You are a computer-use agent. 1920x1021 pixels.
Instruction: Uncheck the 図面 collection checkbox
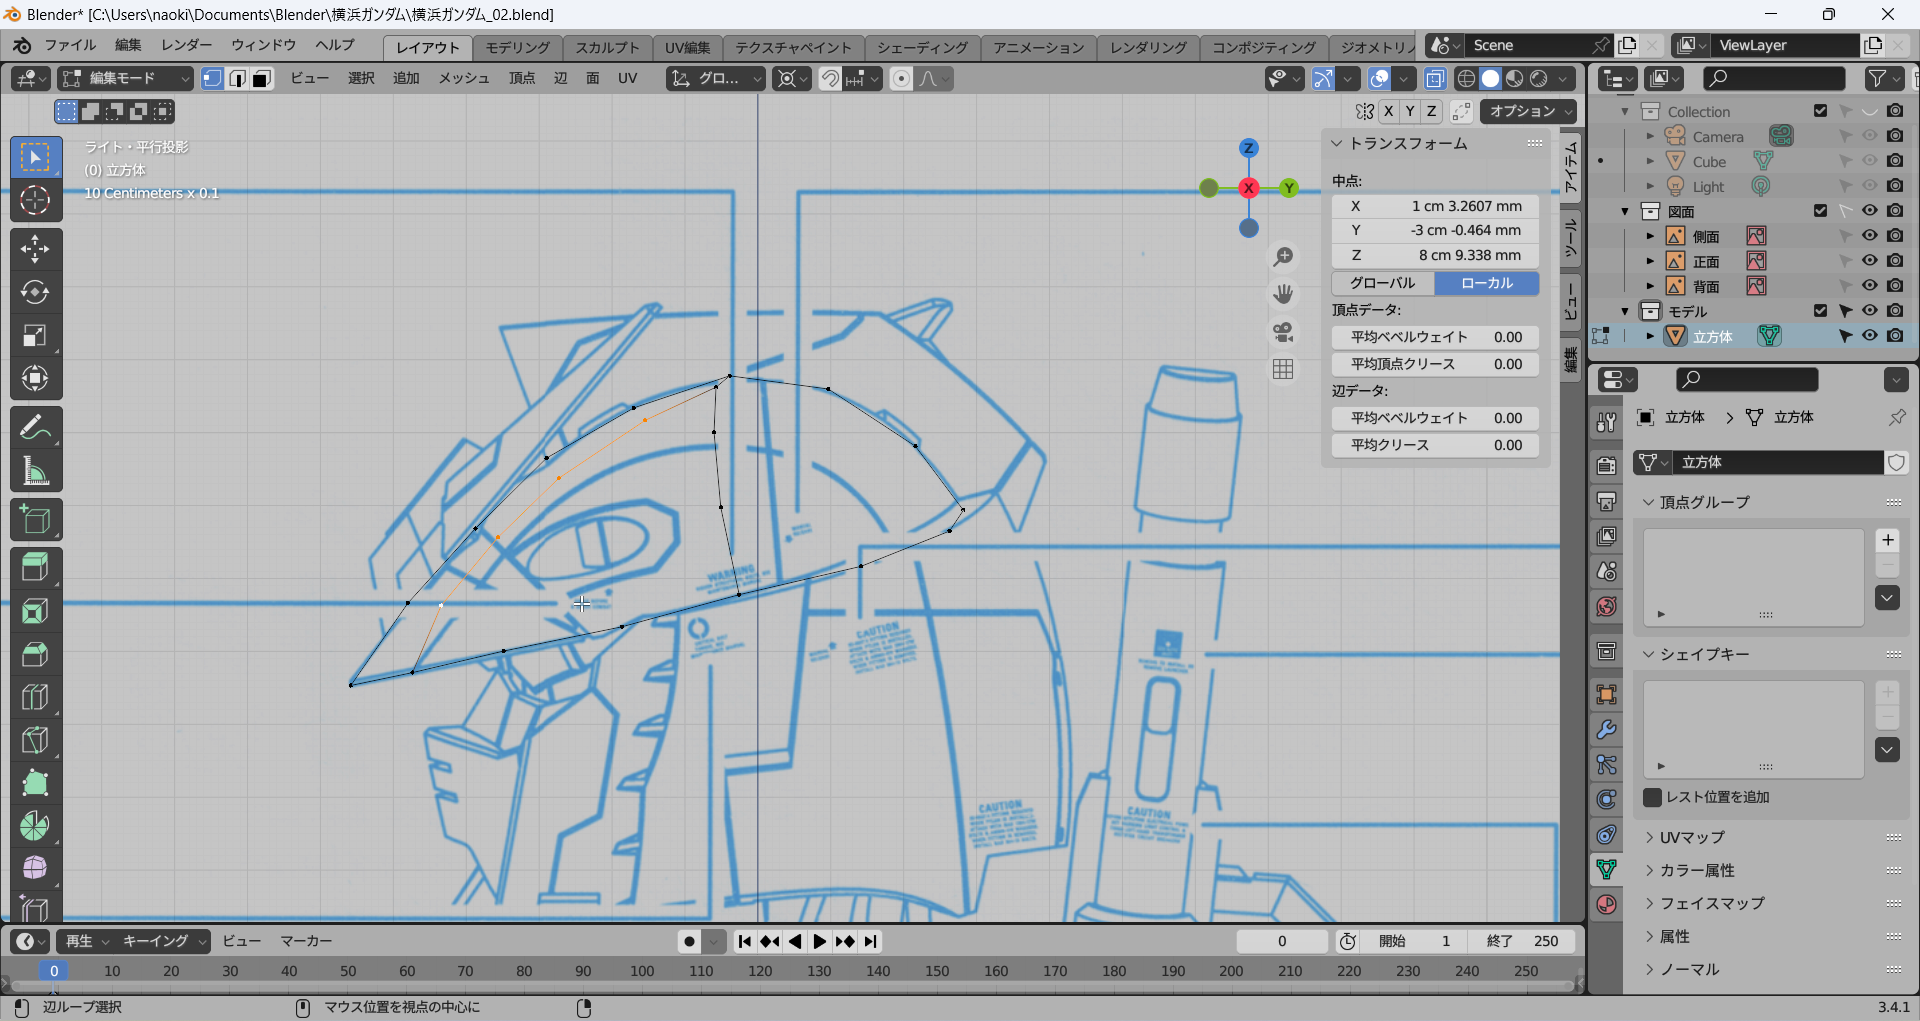1820,211
